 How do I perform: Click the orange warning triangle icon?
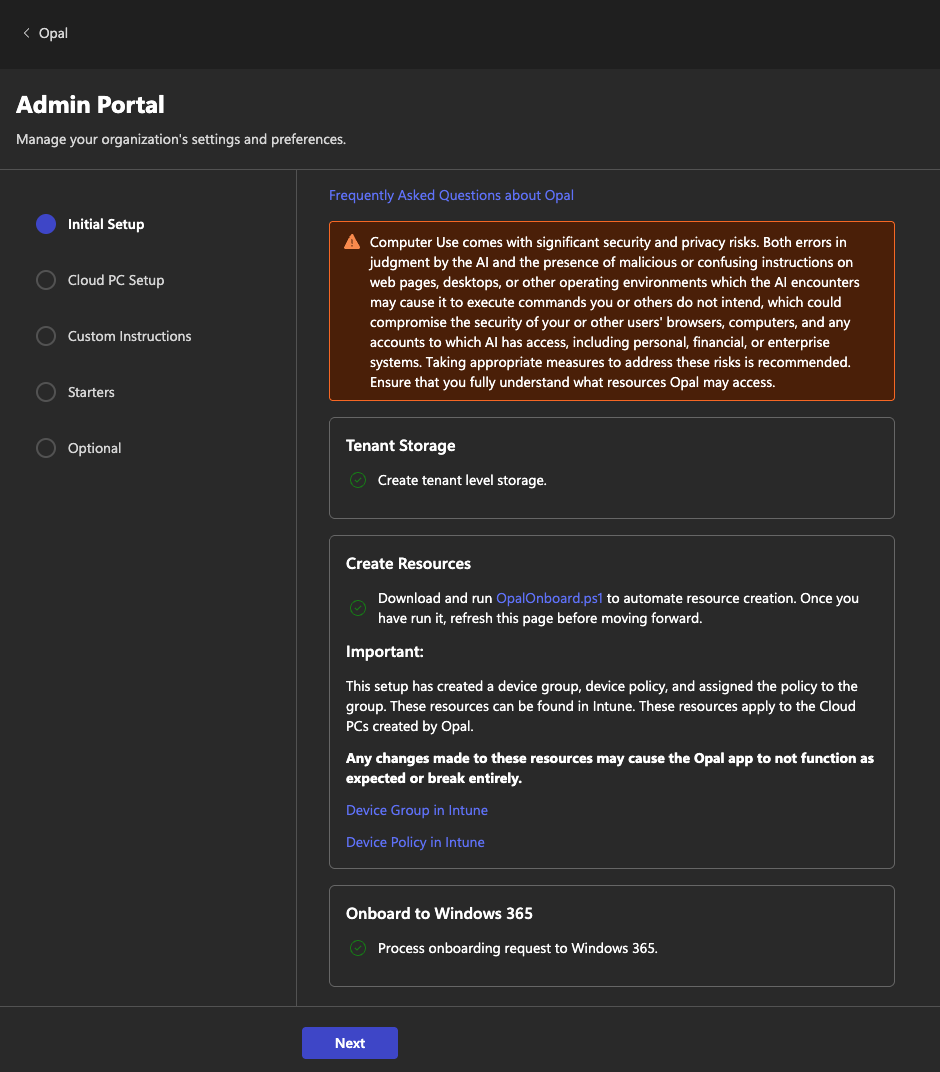pyautogui.click(x=351, y=242)
